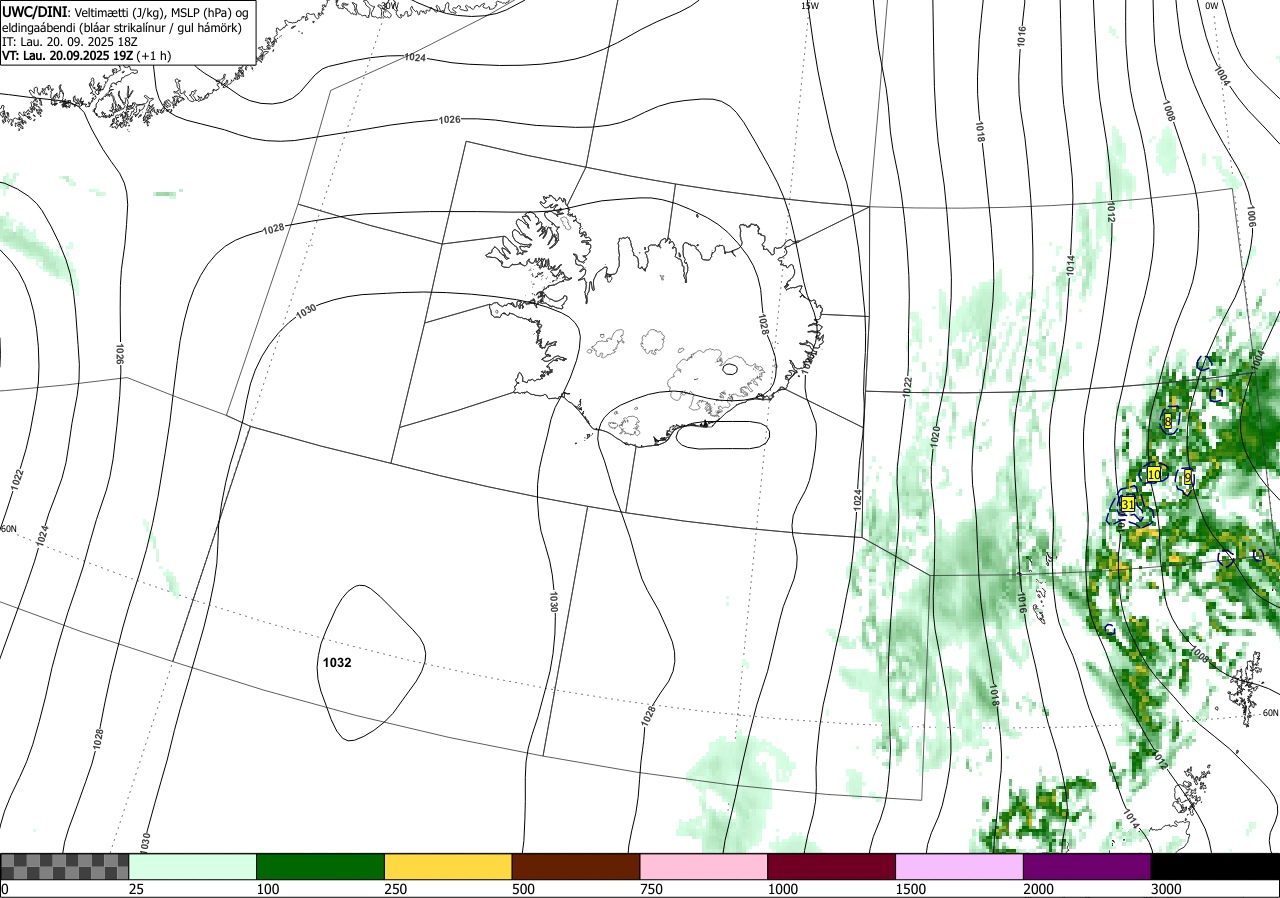Screen dimensions: 1280x898
Task: Click the 0W longitude label
Action: click(1212, 6)
